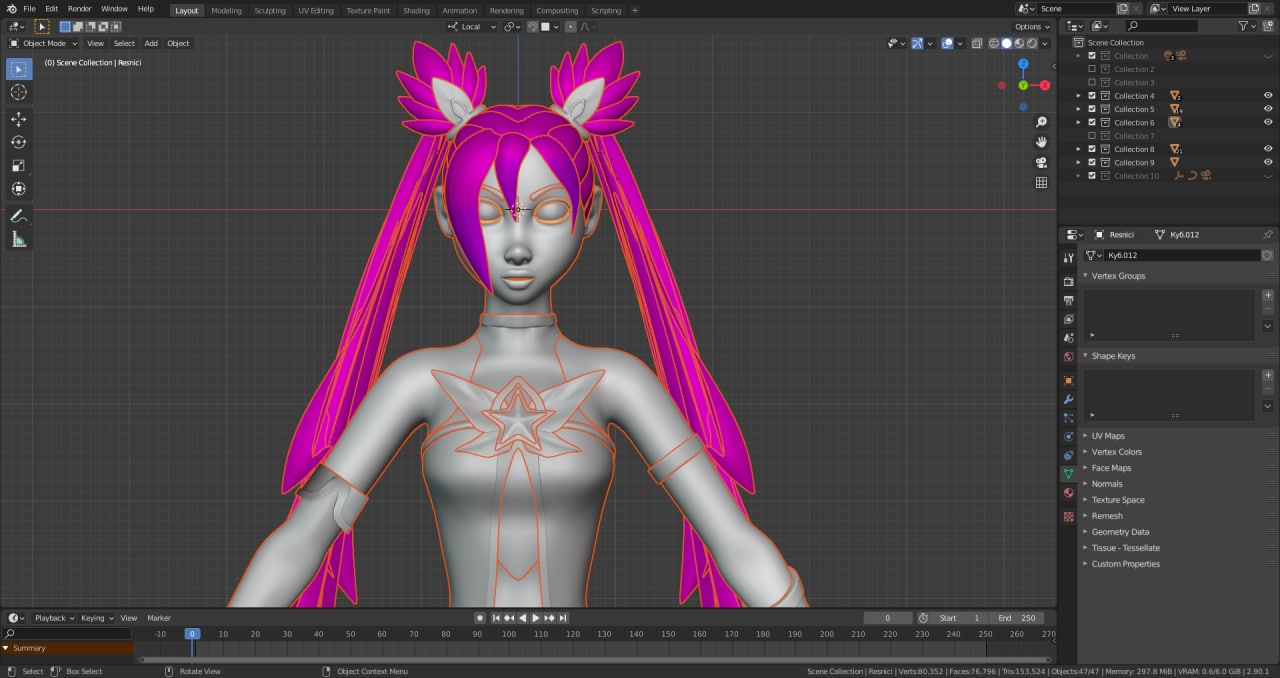The image size is (1280, 678).
Task: Open the Edit menu
Action: tap(51, 9)
